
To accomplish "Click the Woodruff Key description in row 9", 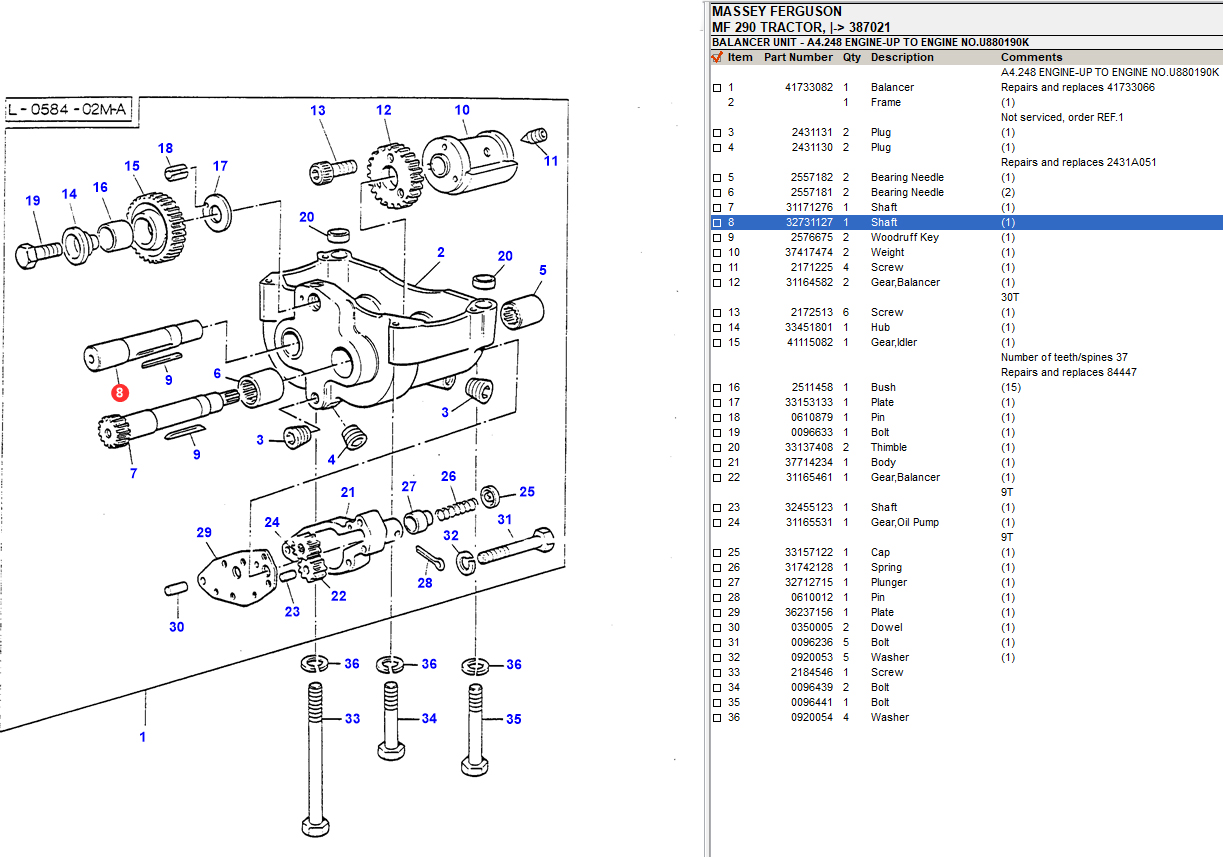I will click(904, 238).
